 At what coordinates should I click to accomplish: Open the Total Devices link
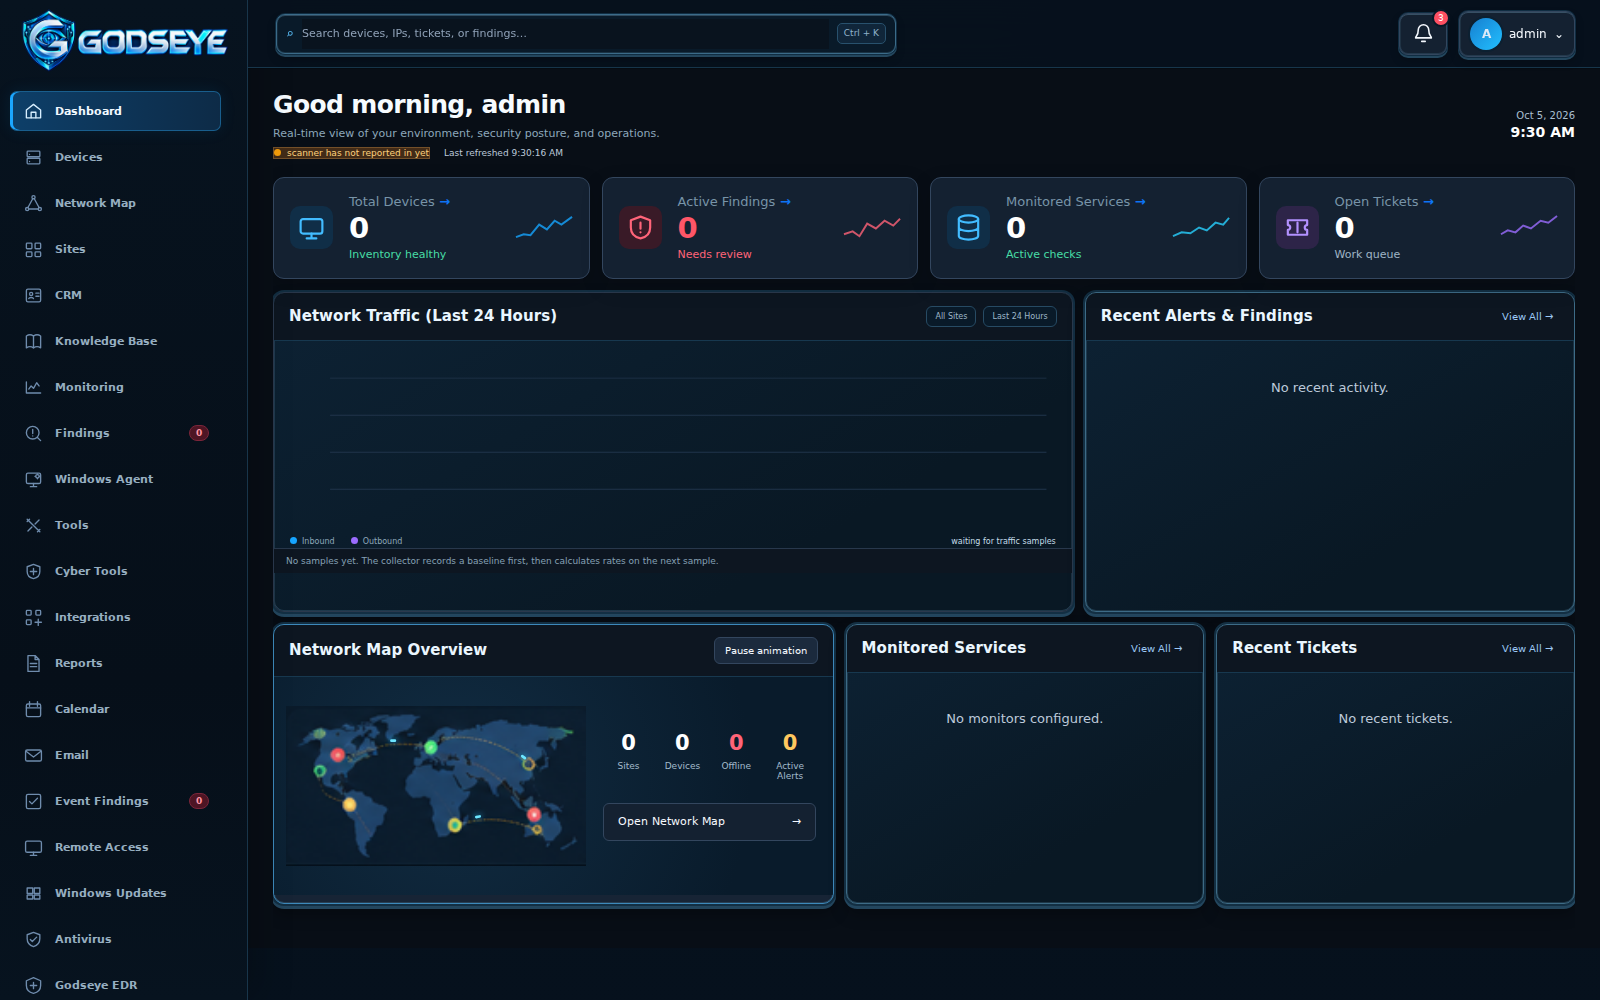[399, 202]
